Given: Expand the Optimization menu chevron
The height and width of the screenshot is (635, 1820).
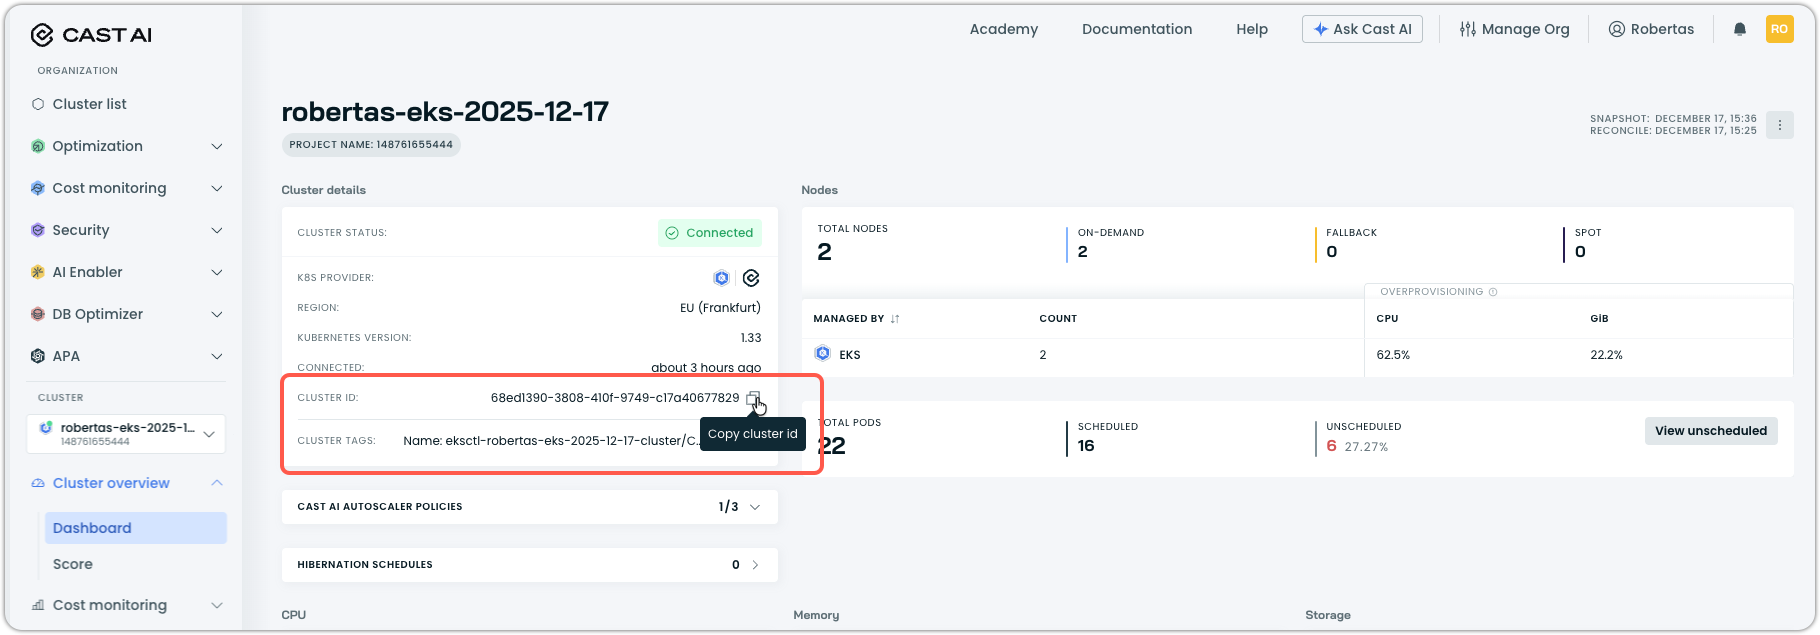Looking at the screenshot, I should (x=217, y=146).
